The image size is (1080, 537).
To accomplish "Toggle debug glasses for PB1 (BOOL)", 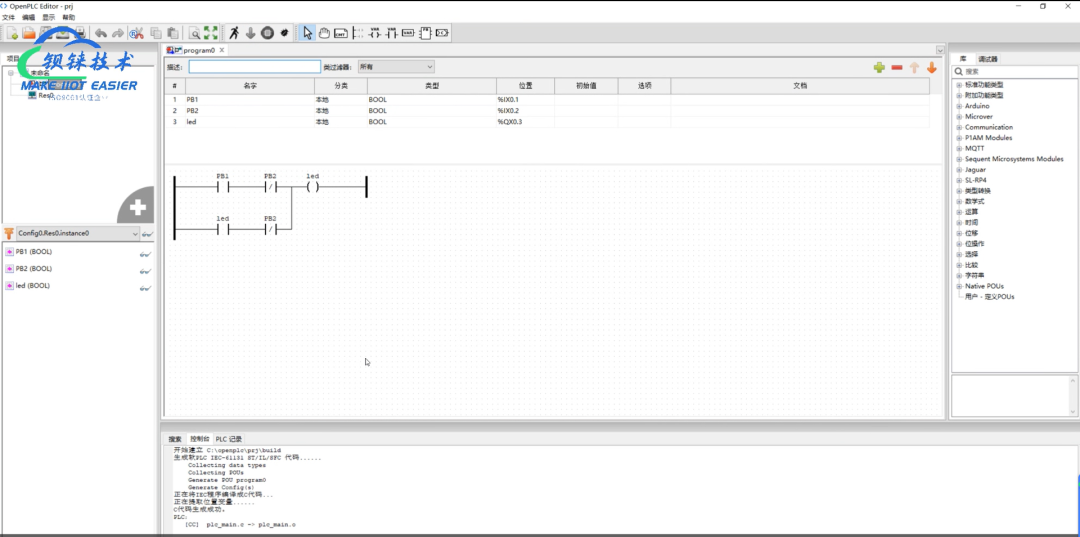I will 145,254.
